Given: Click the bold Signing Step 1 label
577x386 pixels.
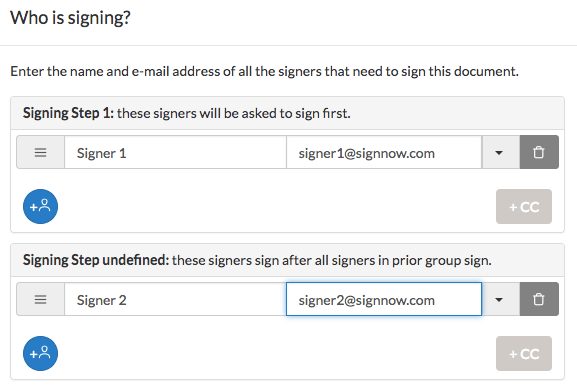Looking at the screenshot, I should click(68, 113).
